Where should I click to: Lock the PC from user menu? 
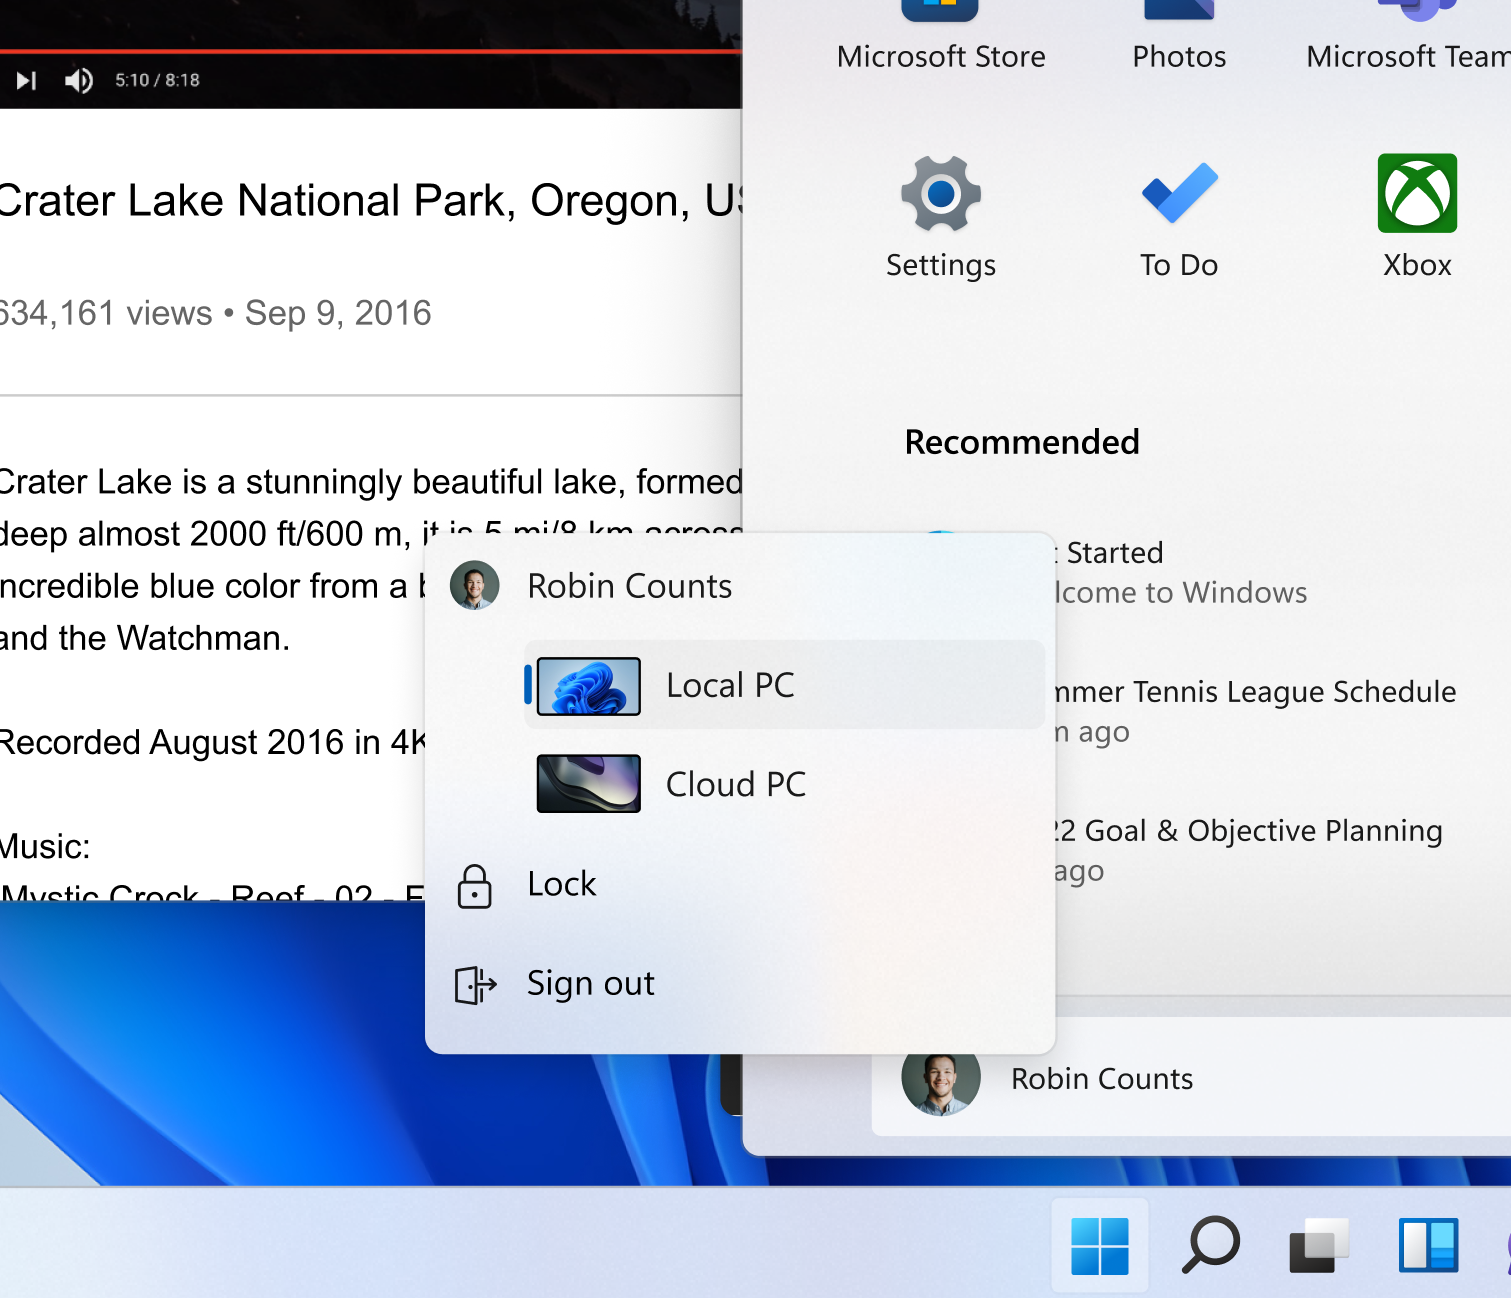(740, 884)
